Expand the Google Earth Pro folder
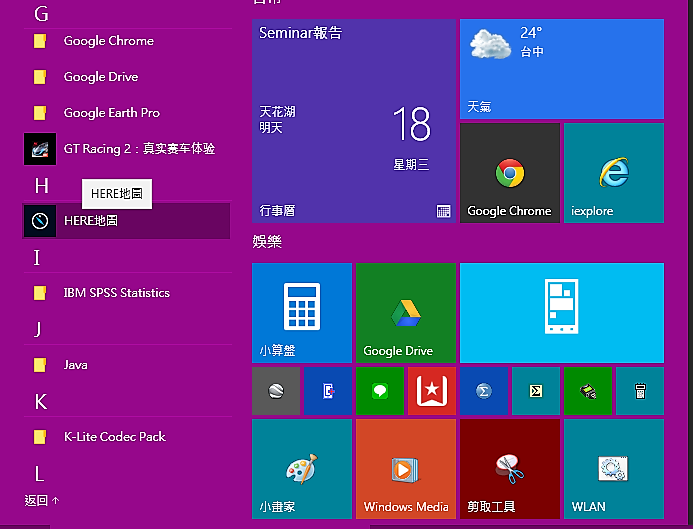Viewport: 693px width, 529px height. [x=126, y=113]
